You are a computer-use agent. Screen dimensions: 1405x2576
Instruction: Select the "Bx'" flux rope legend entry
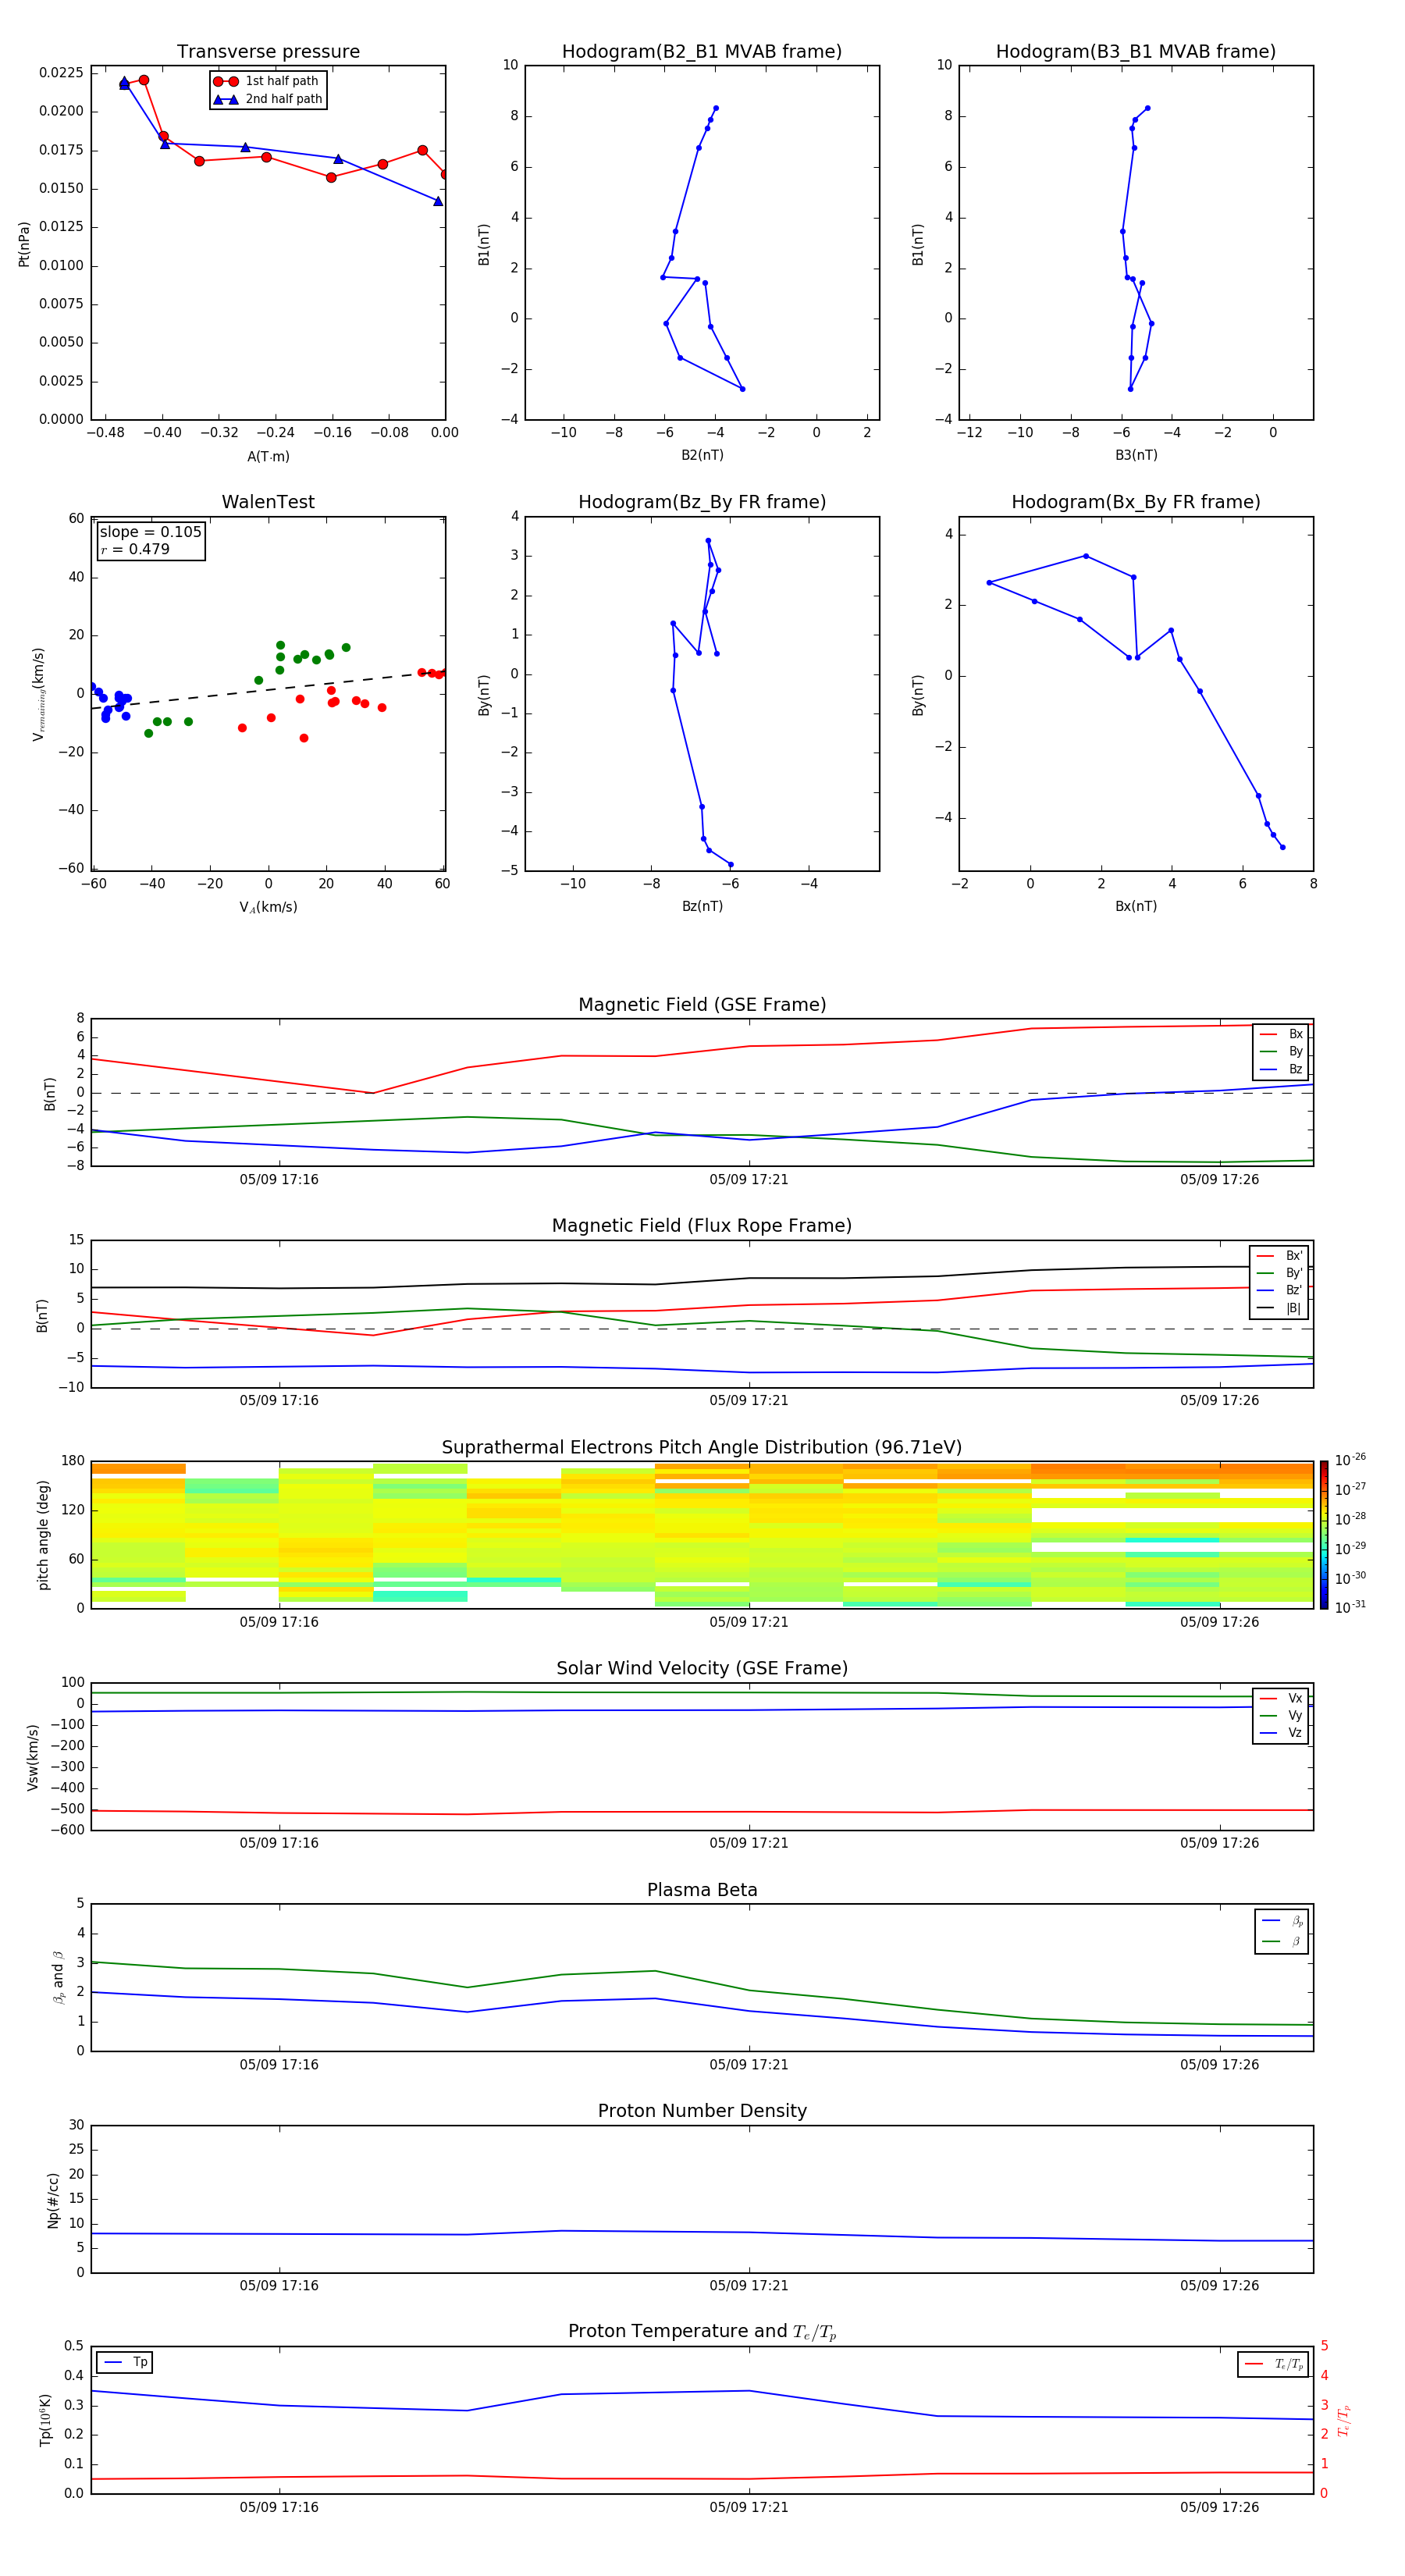(x=1279, y=1256)
